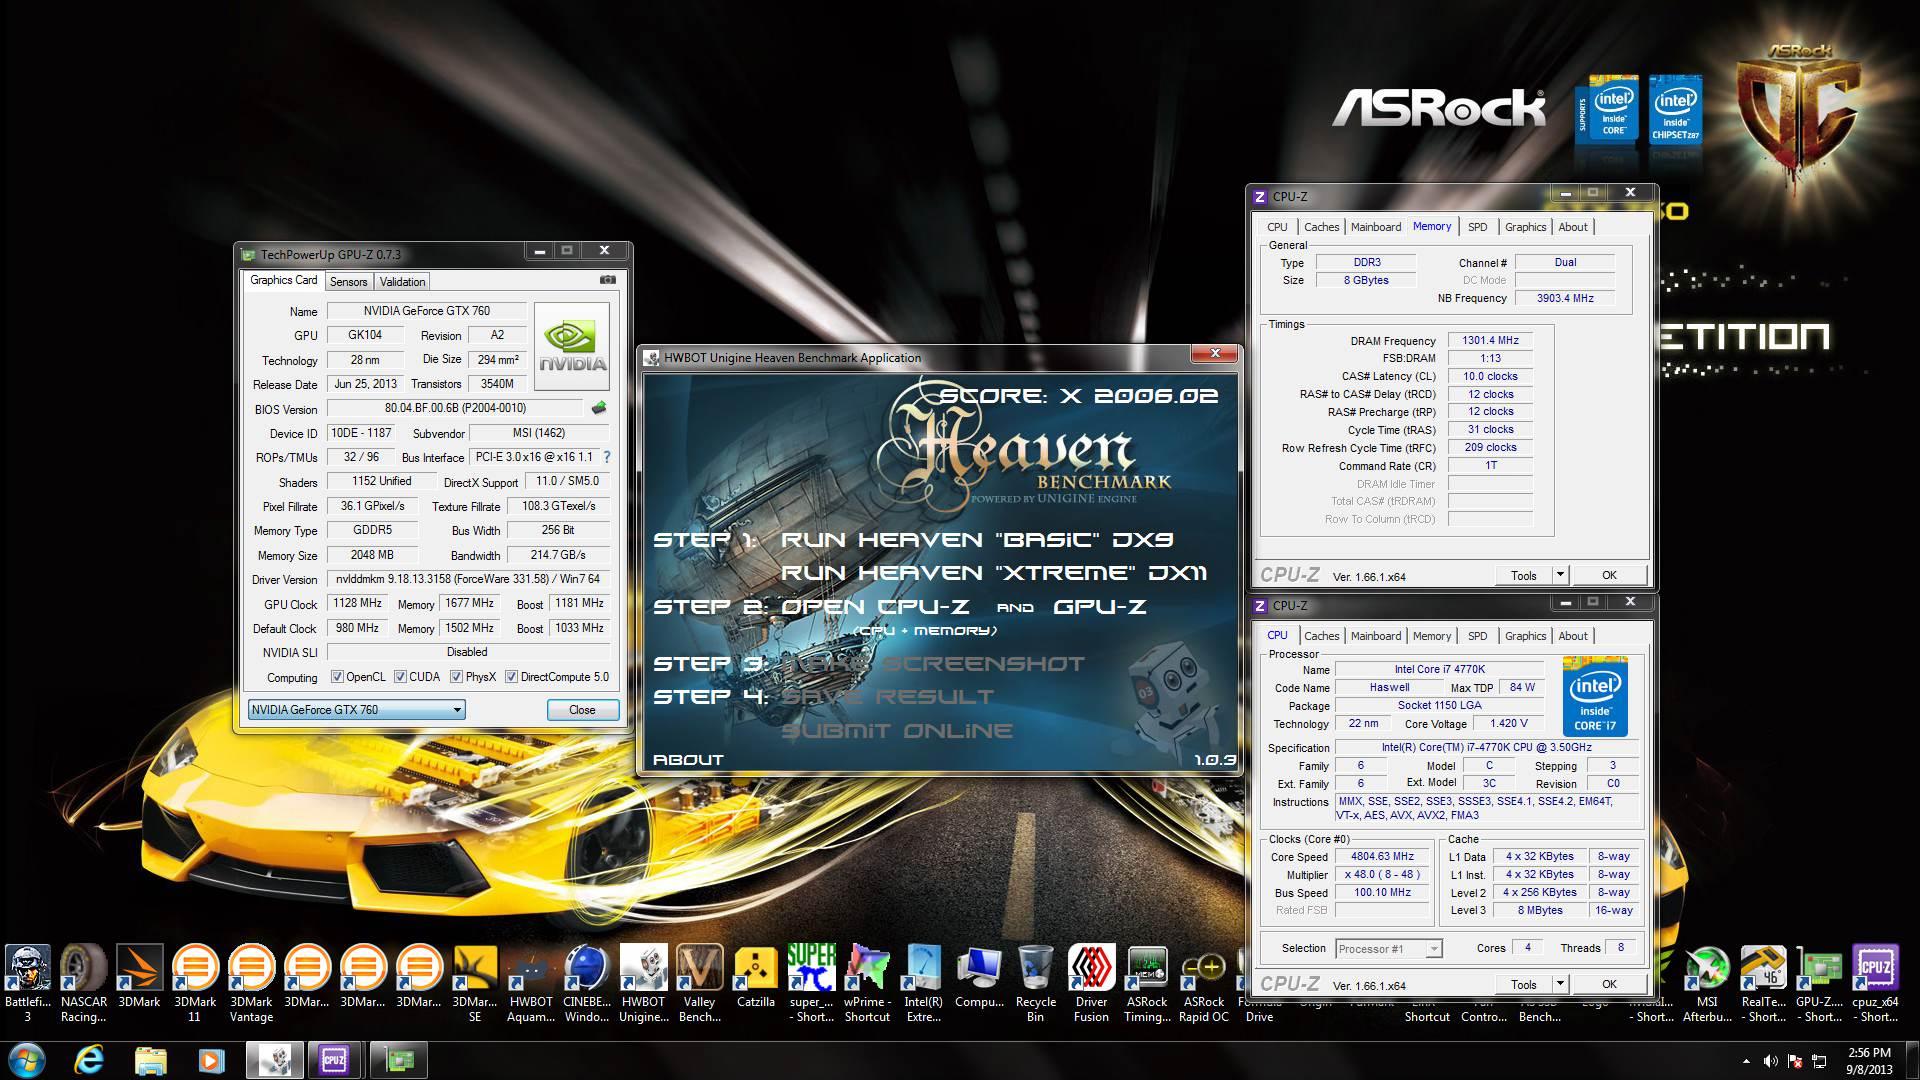Switch to the Validation tab in GPU-Z
This screenshot has width=1920, height=1080.
pos(402,282)
